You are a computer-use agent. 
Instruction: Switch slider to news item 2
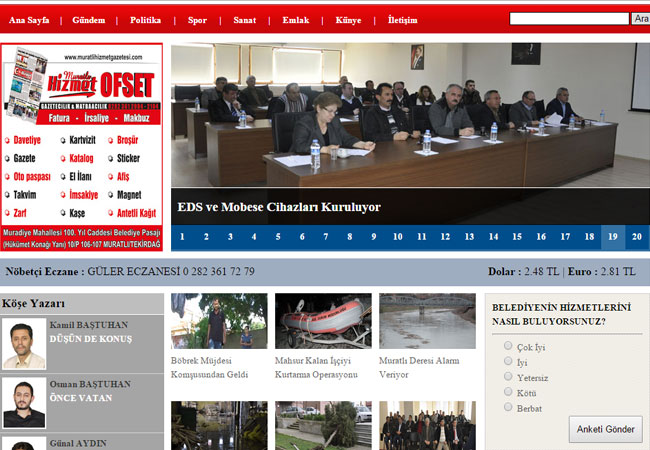(206, 237)
